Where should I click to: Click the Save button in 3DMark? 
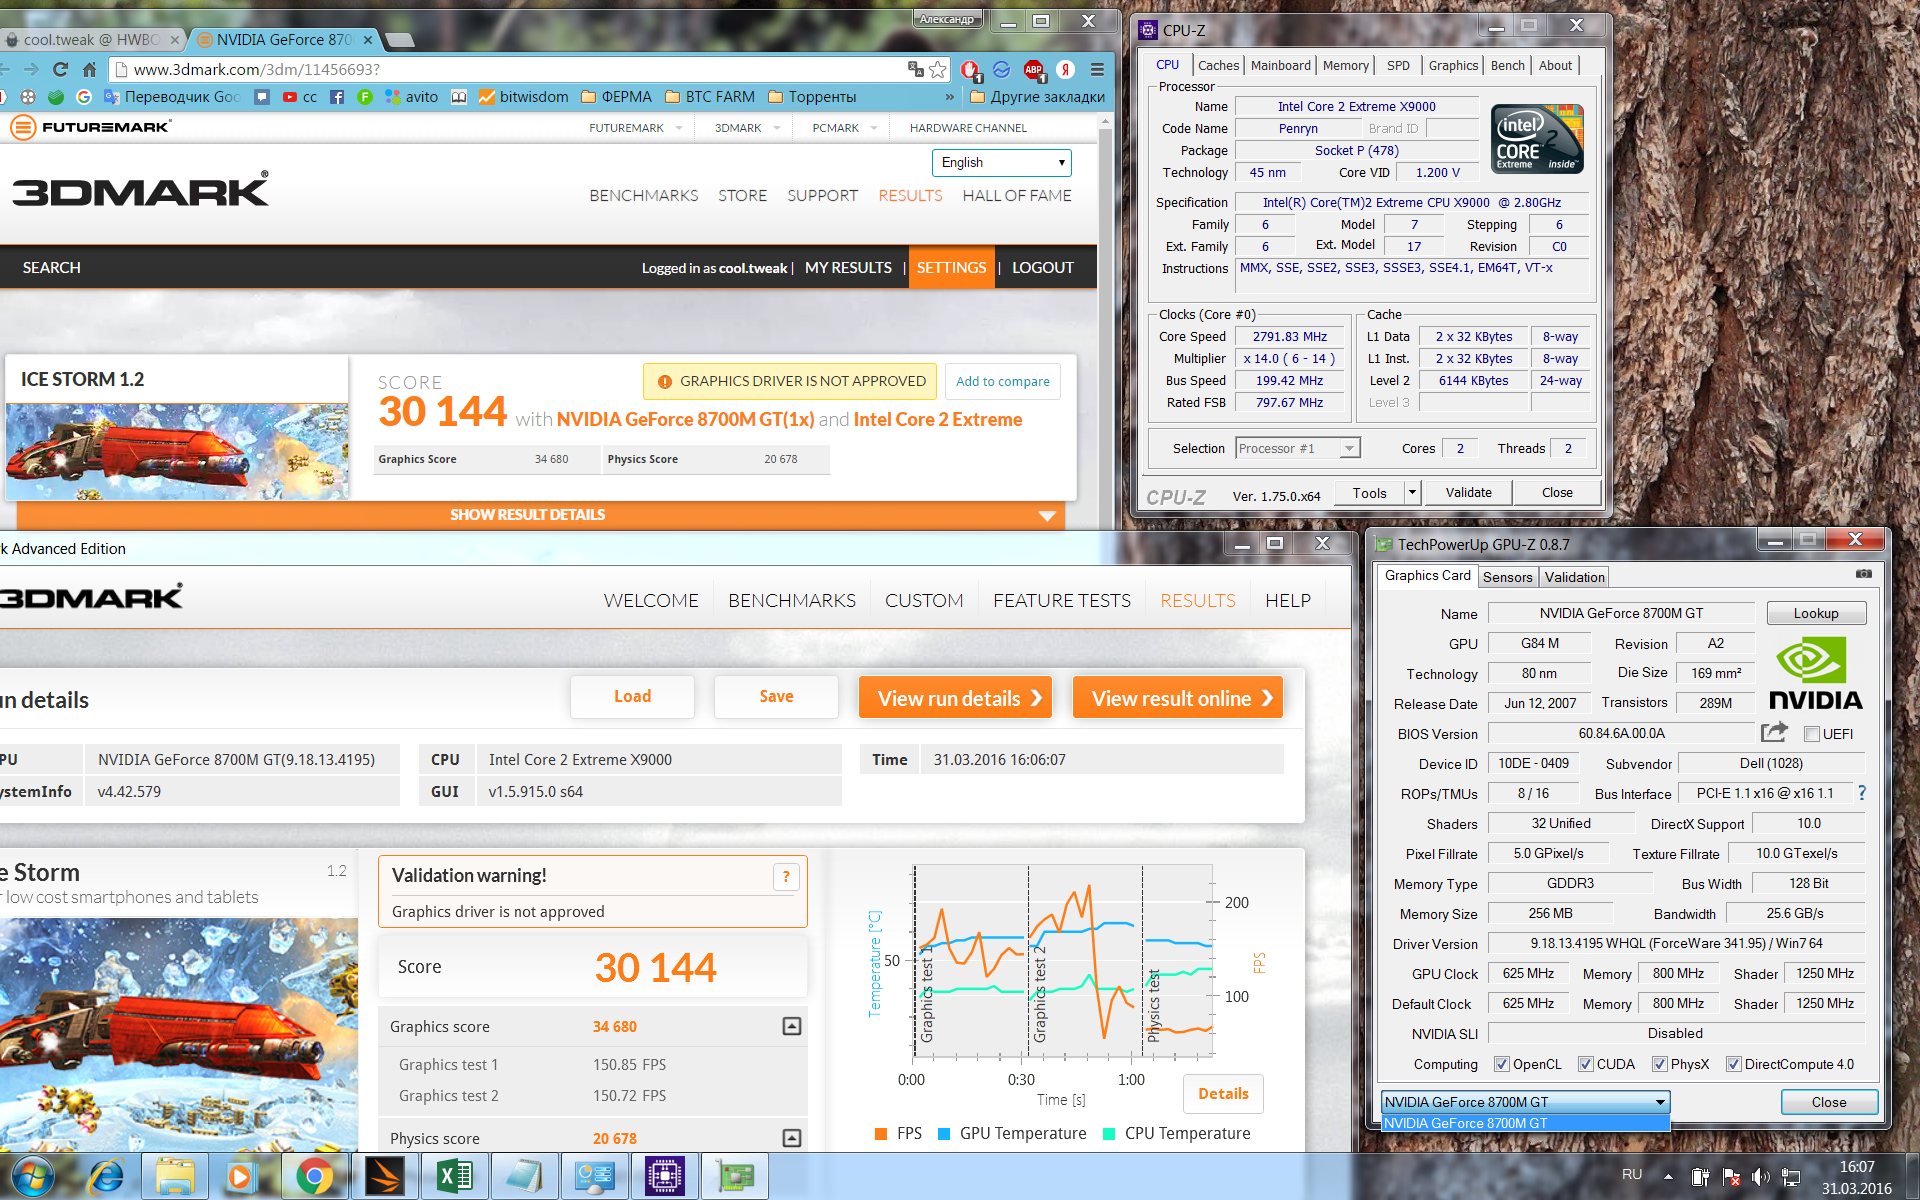pyautogui.click(x=776, y=697)
